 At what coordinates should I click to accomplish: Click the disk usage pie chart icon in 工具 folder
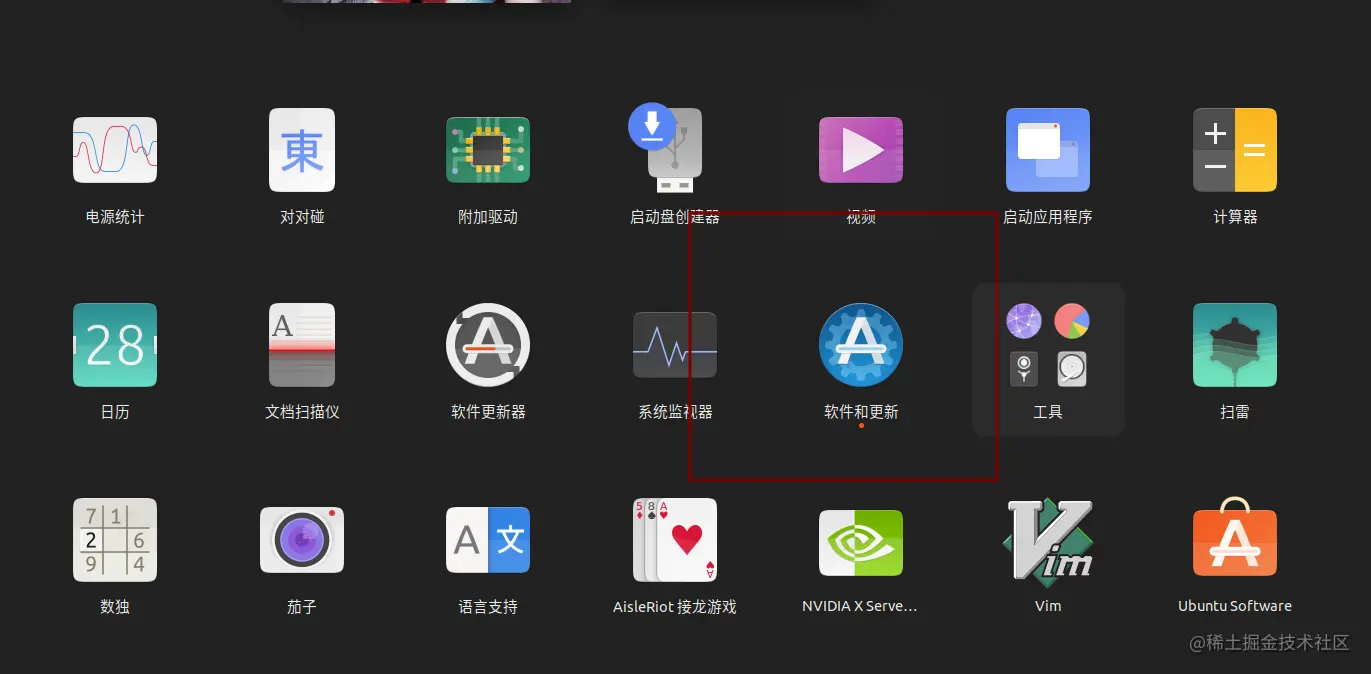[1072, 322]
